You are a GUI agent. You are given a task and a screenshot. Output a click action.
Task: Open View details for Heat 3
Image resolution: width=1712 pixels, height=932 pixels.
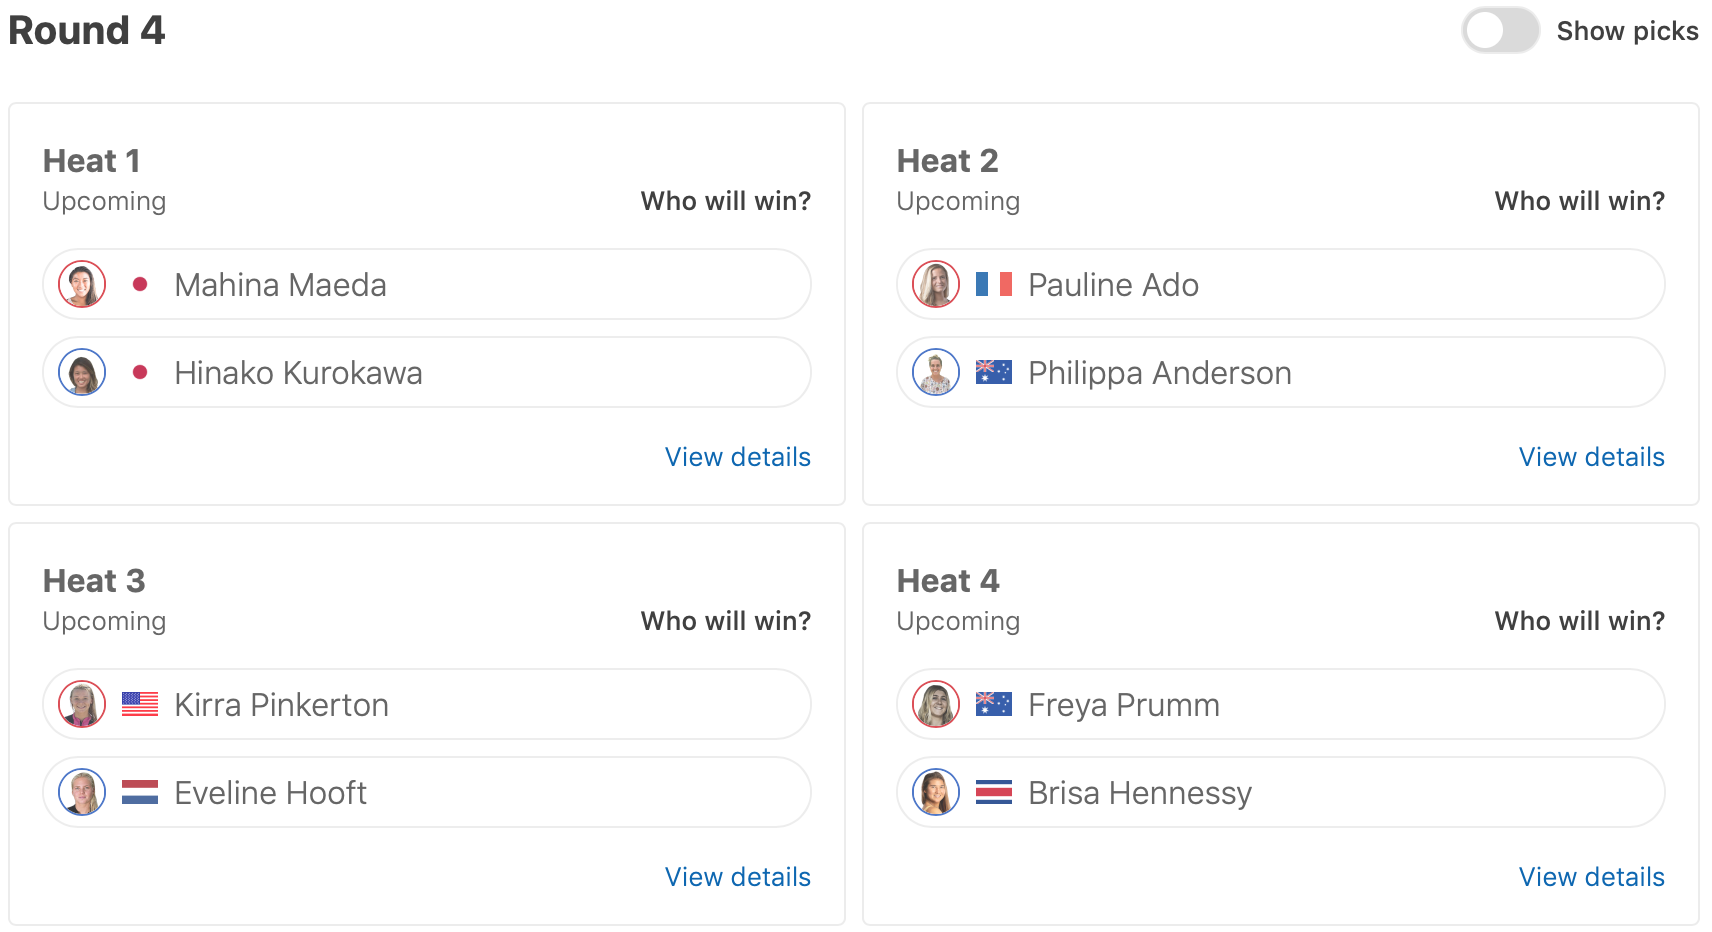(737, 877)
